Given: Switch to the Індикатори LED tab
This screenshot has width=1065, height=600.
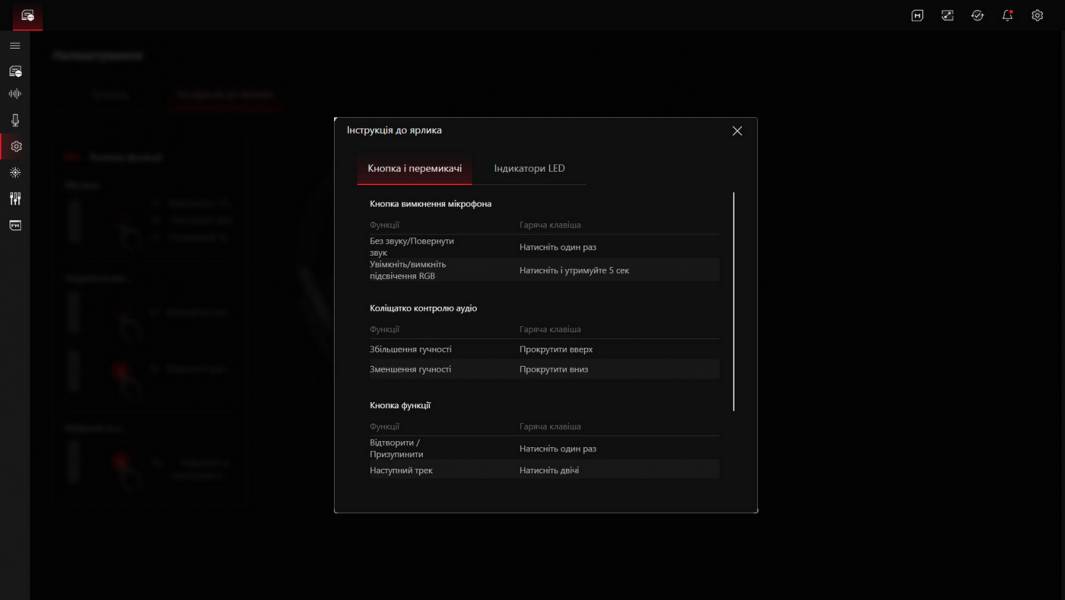Looking at the screenshot, I should coord(529,169).
